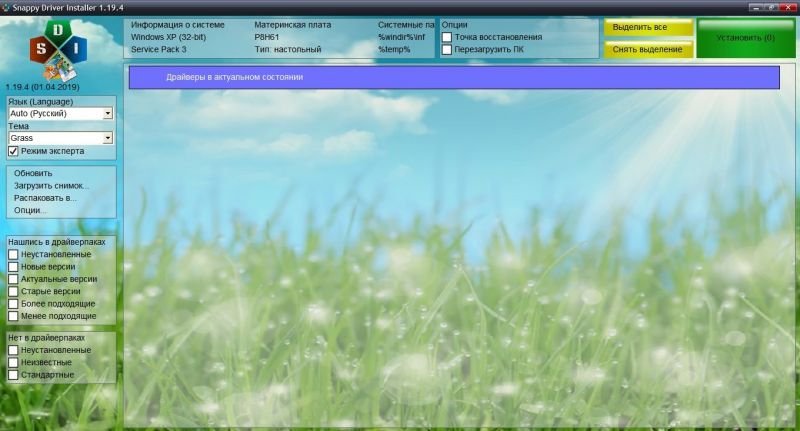The width and height of the screenshot is (800, 431).
Task: Open the Тема Grass theme dropdown
Action: [60, 138]
